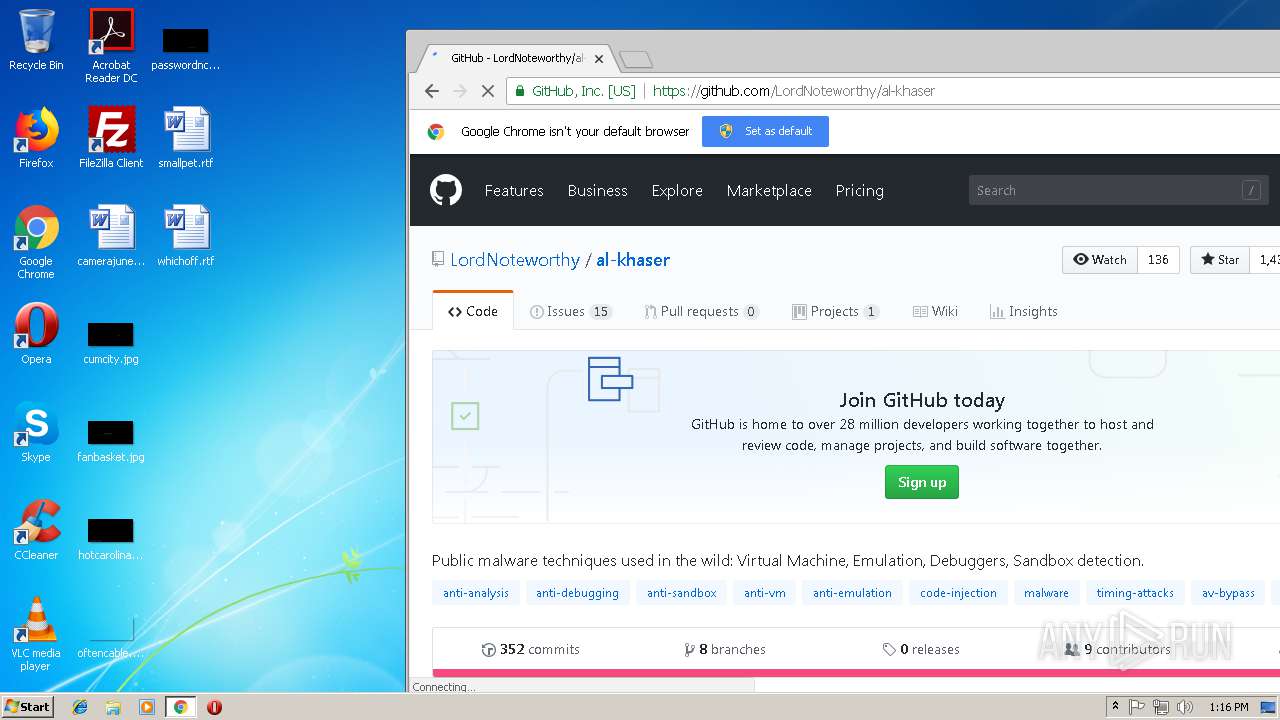The width and height of the screenshot is (1280, 720).
Task: Open the passwordnc desktop file
Action: [x=186, y=49]
